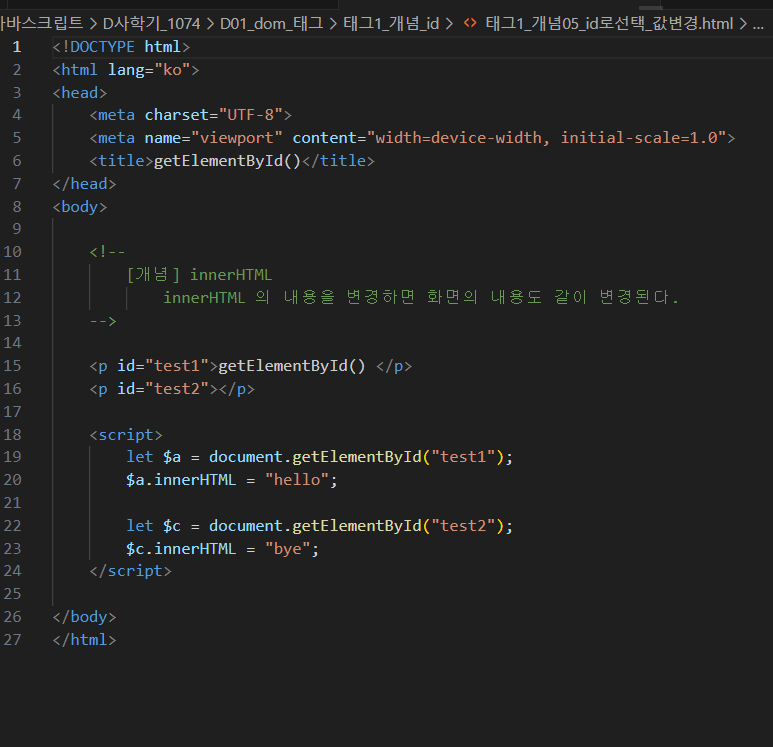This screenshot has height=747, width=773.
Task: Click the </body> closing tag
Action: pos(84,617)
